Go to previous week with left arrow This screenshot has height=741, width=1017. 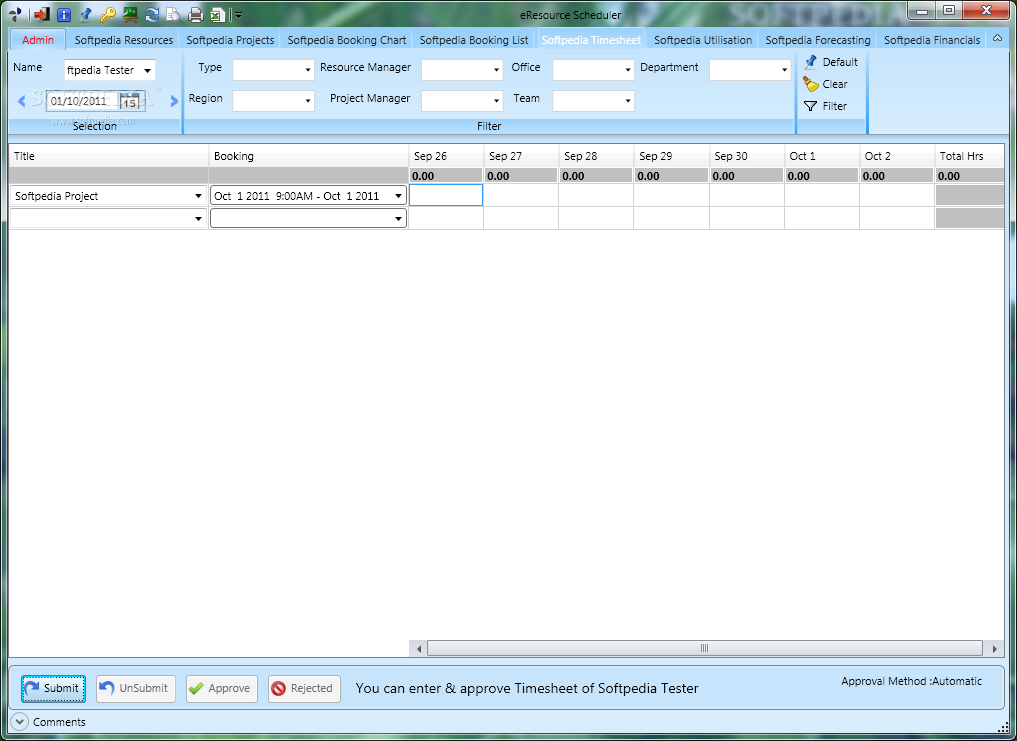(x=21, y=101)
